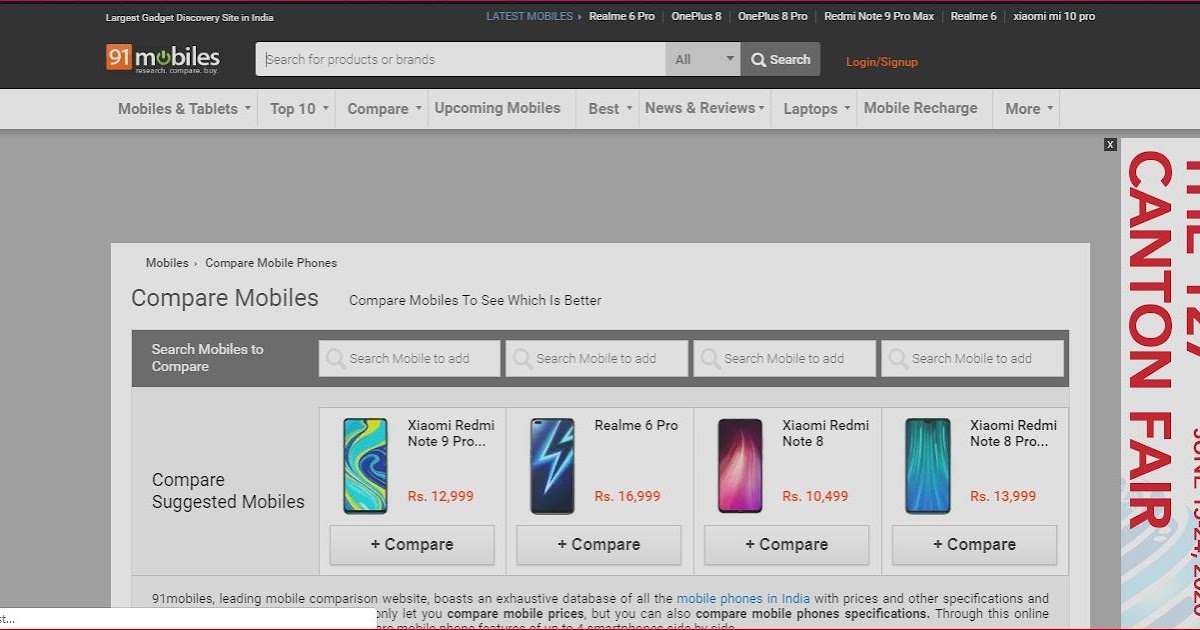Add Xiaomi Redmi Note 8 Pro to compare
This screenshot has width=1200, height=630.
[x=974, y=545]
